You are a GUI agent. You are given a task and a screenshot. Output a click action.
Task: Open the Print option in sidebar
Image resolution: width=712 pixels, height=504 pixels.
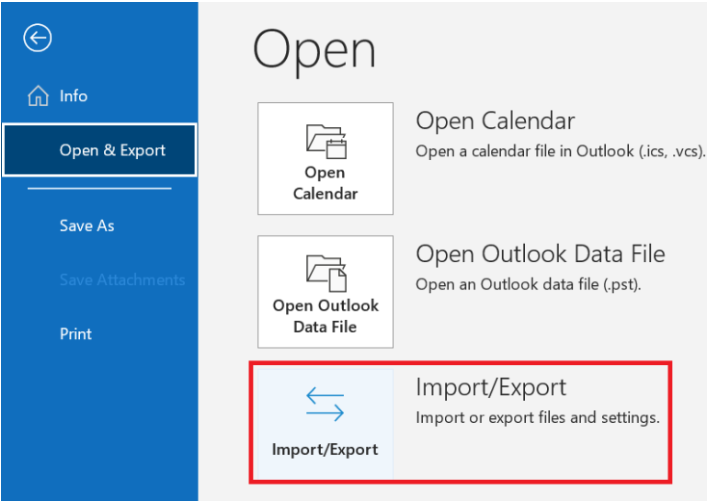[76, 334]
